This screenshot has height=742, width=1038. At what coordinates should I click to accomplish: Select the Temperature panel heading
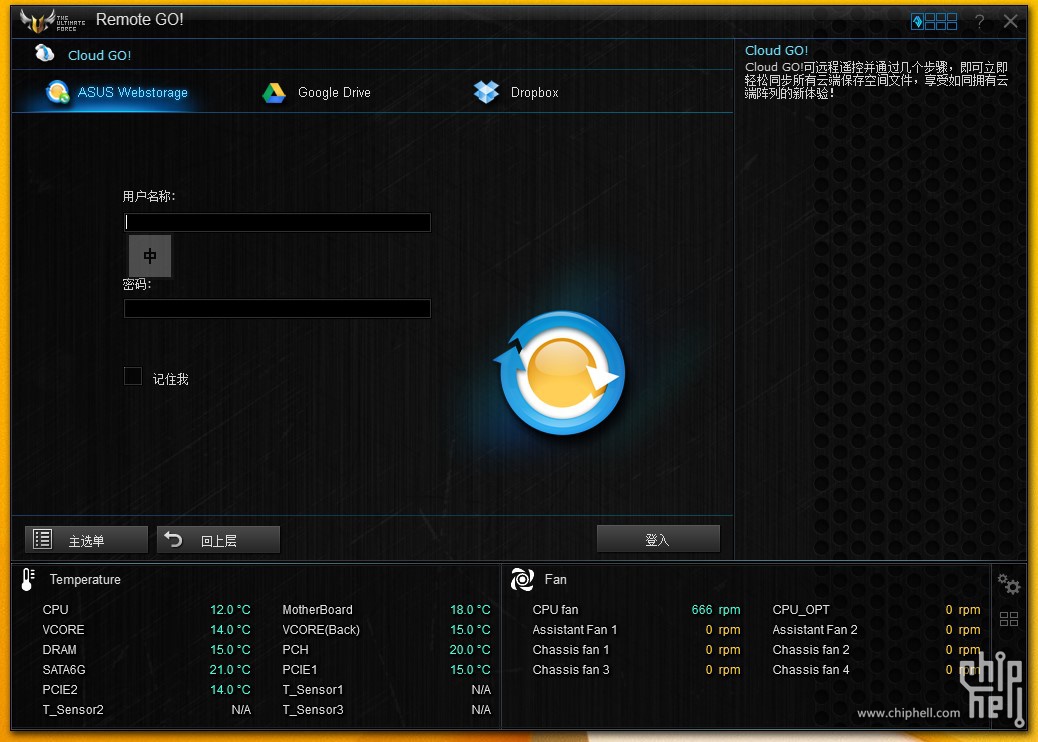[x=85, y=579]
